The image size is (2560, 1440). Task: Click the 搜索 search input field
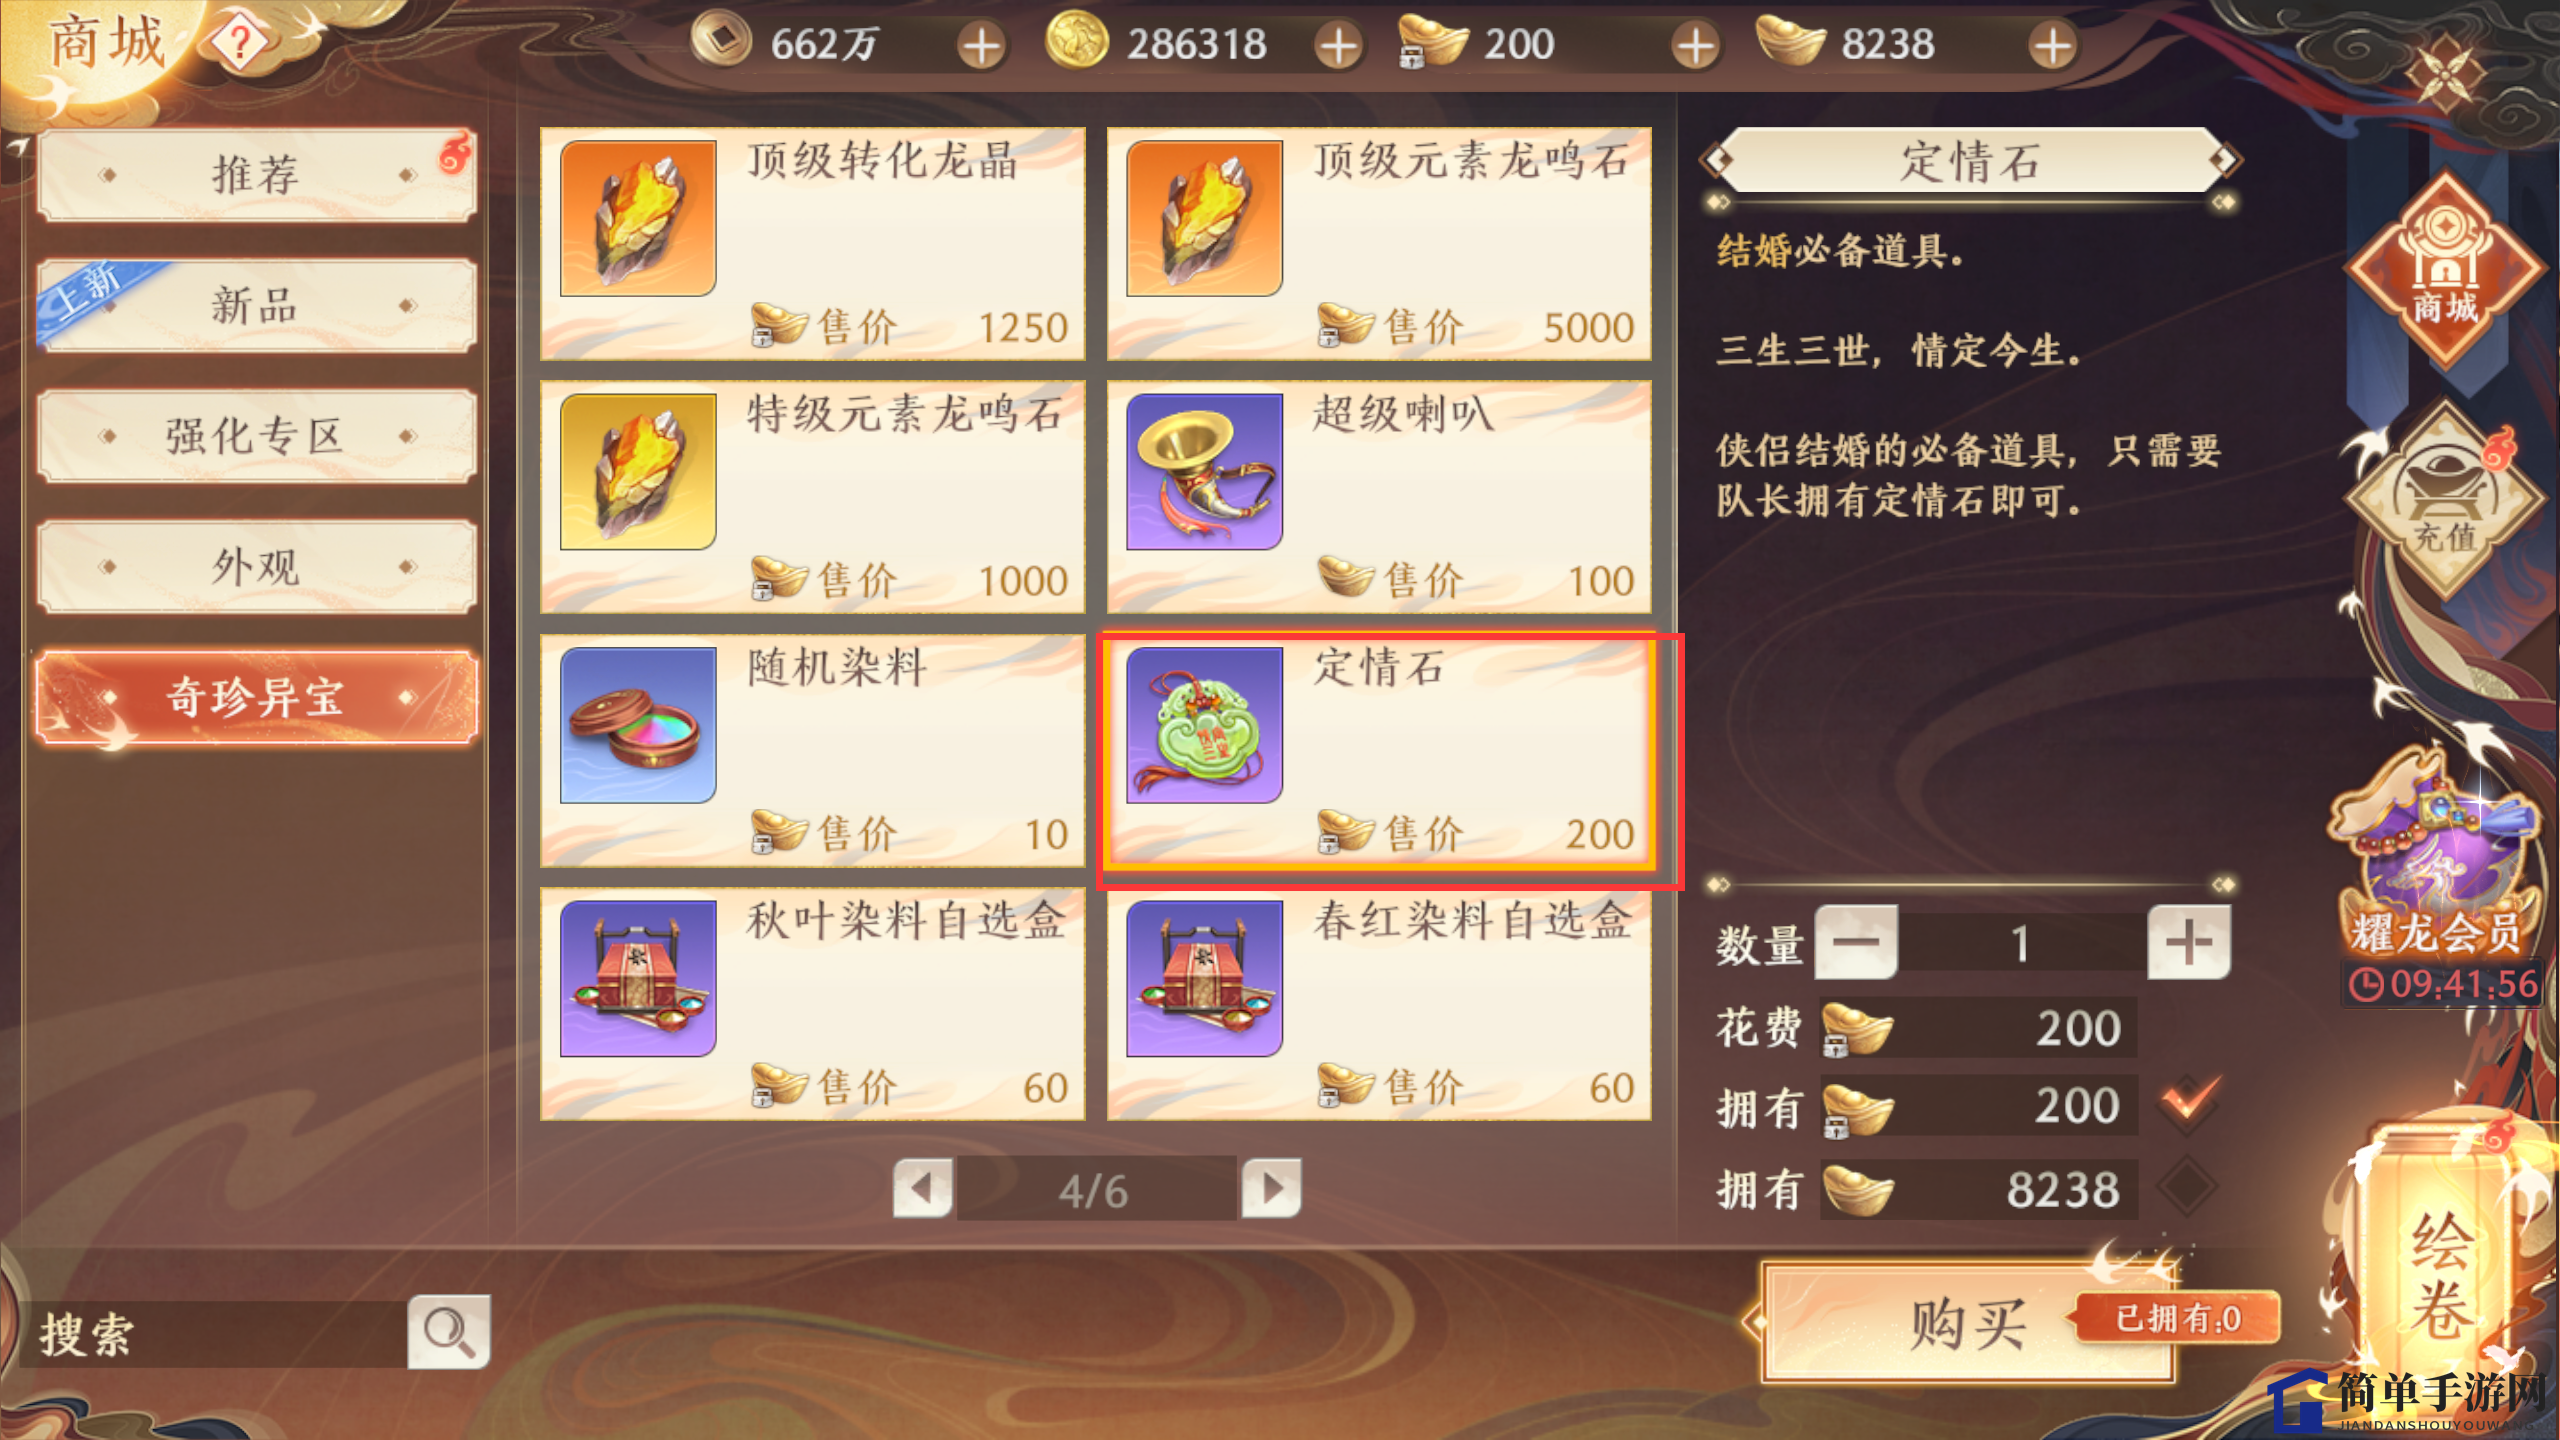click(x=214, y=1334)
